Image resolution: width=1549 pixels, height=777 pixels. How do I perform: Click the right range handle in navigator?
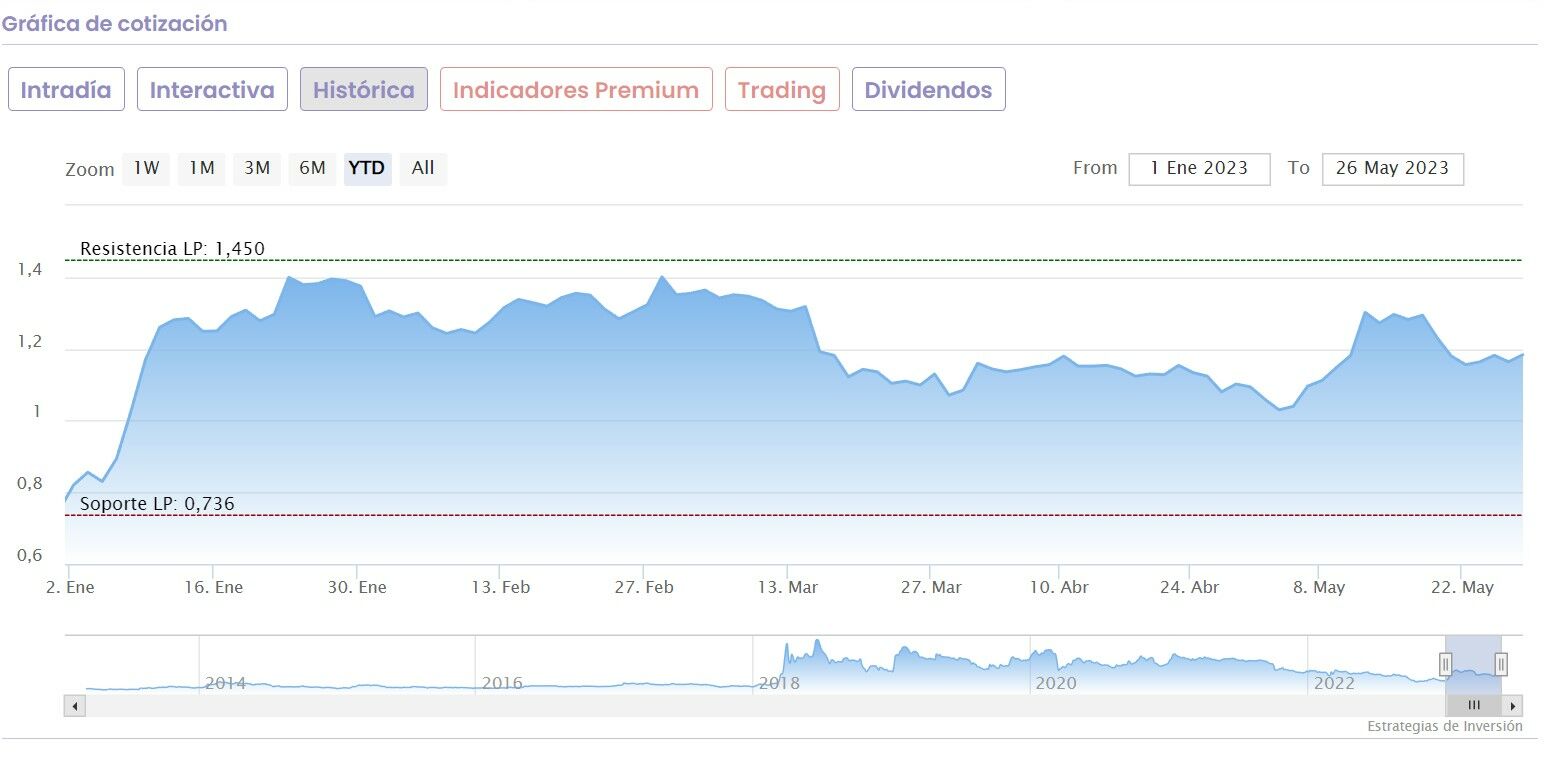tap(1501, 664)
